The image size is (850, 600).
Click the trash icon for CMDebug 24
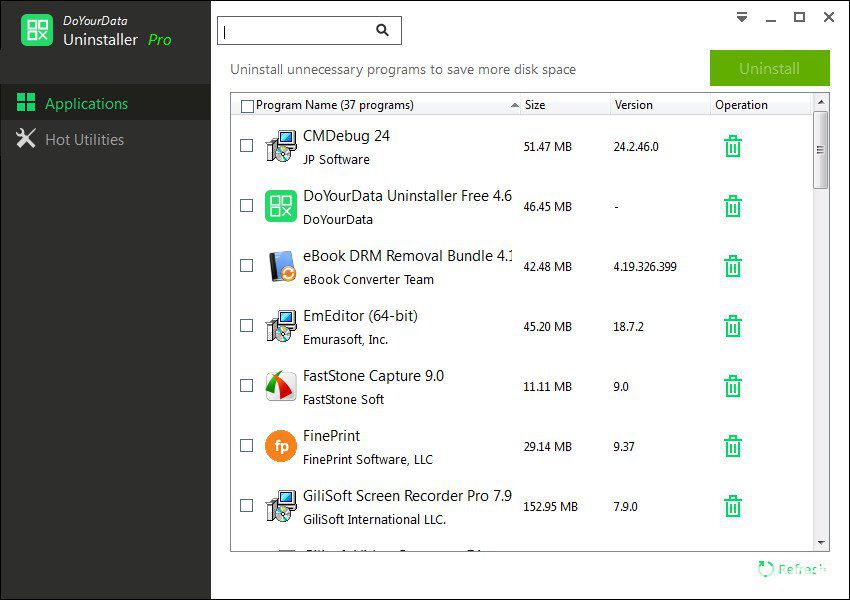732,146
